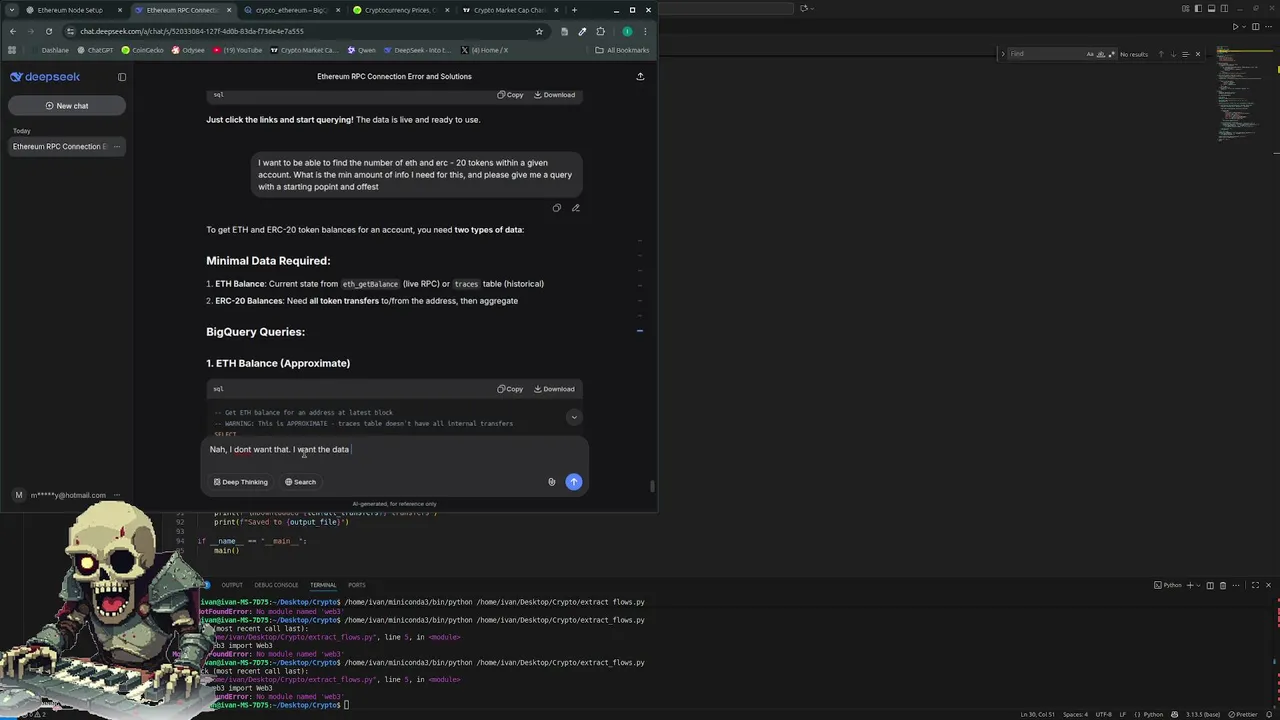Collapse the DeepSeek sidebar panel
The width and height of the screenshot is (1280, 720).
tap(122, 77)
